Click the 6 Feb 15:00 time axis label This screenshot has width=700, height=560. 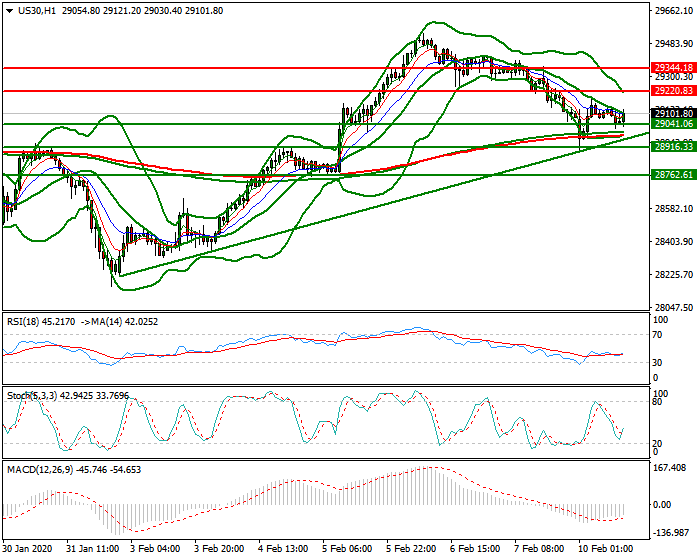[475, 548]
